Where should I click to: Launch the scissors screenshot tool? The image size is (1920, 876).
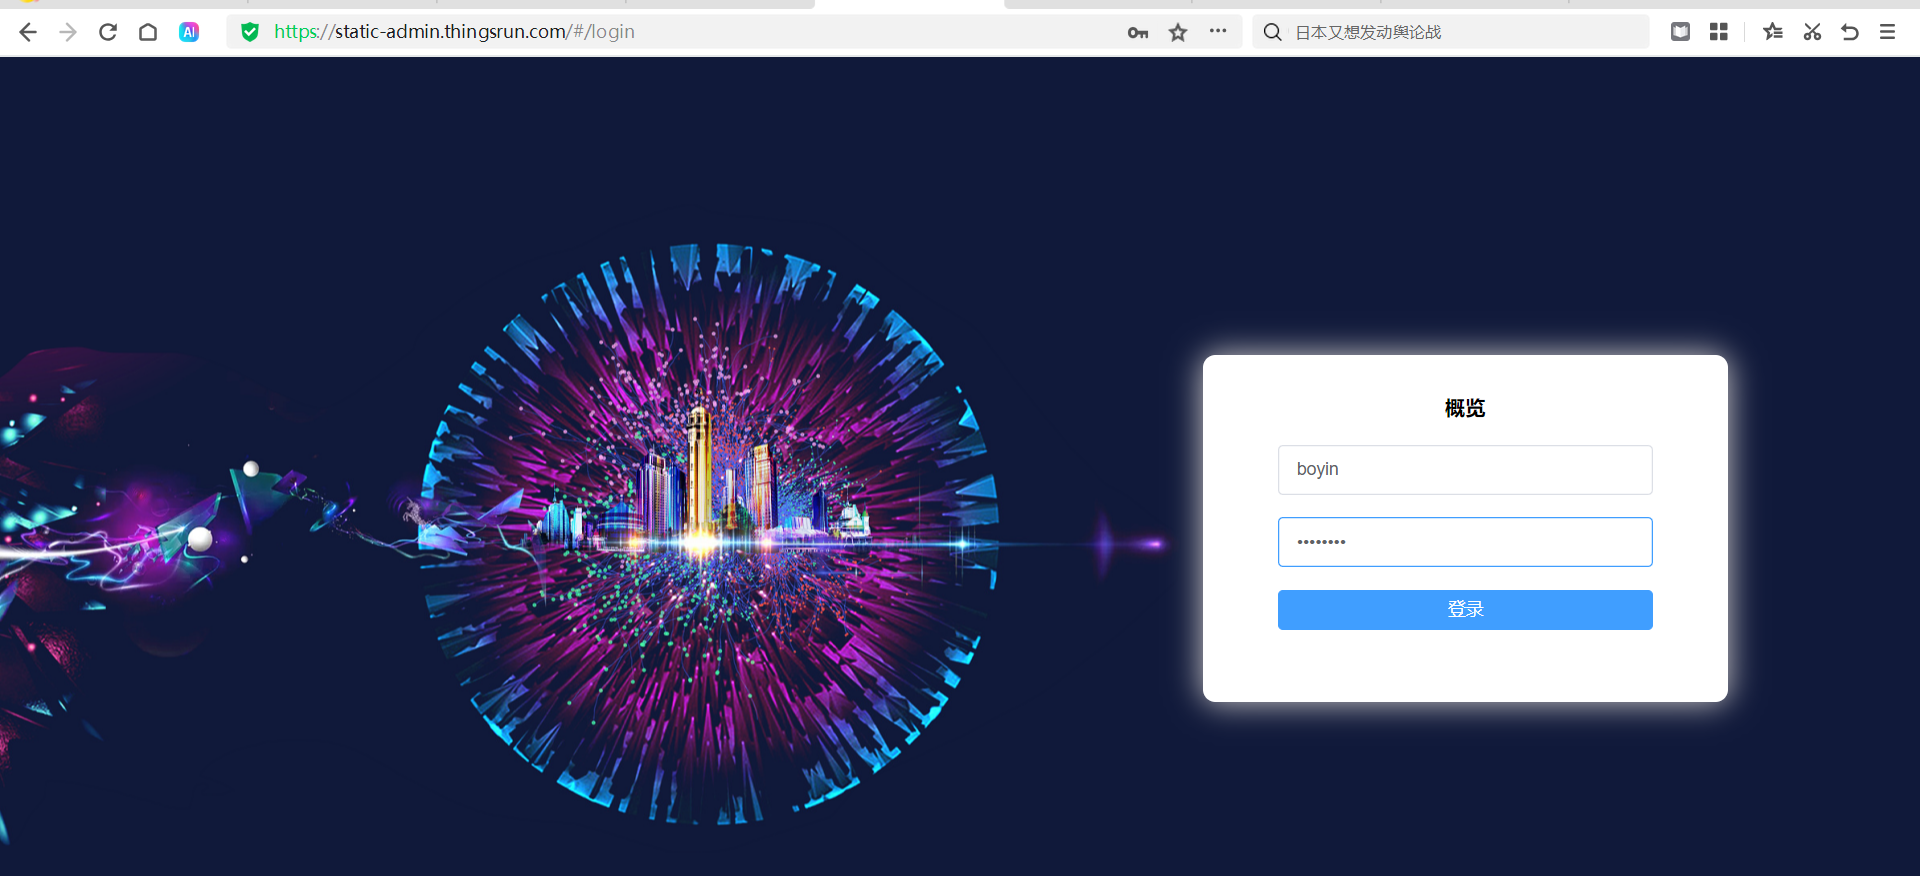click(x=1812, y=32)
